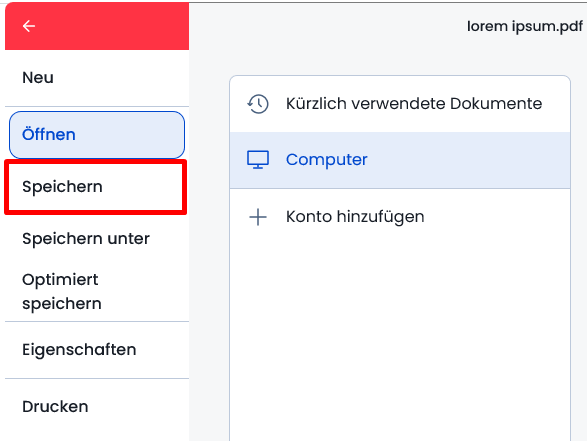Open the Öffnen menu entry

(97, 135)
